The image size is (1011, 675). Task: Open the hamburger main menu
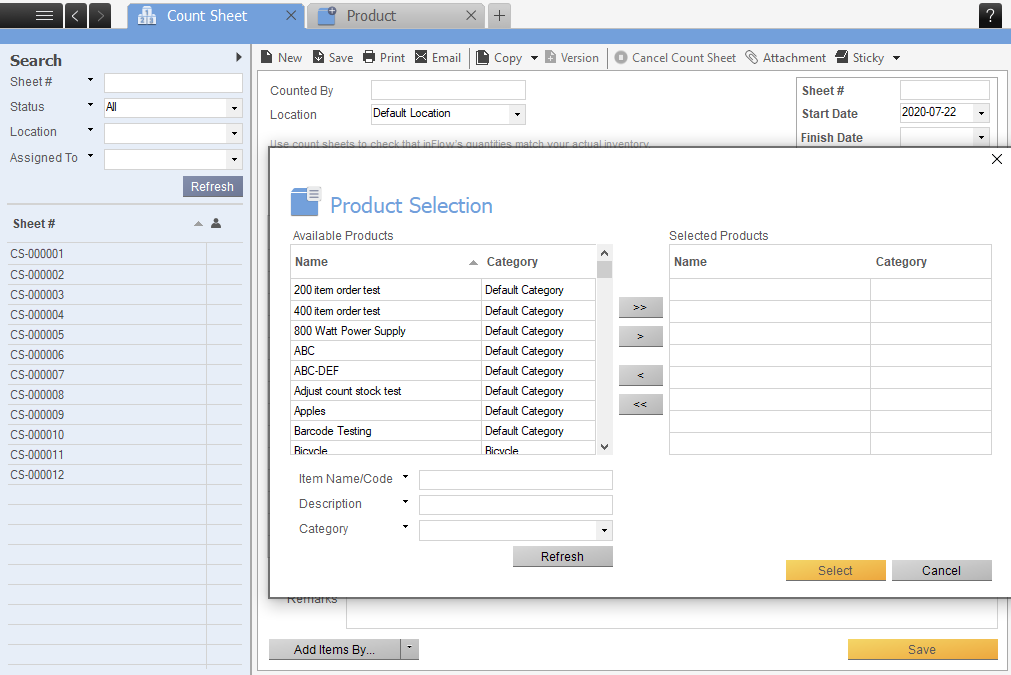(44, 15)
